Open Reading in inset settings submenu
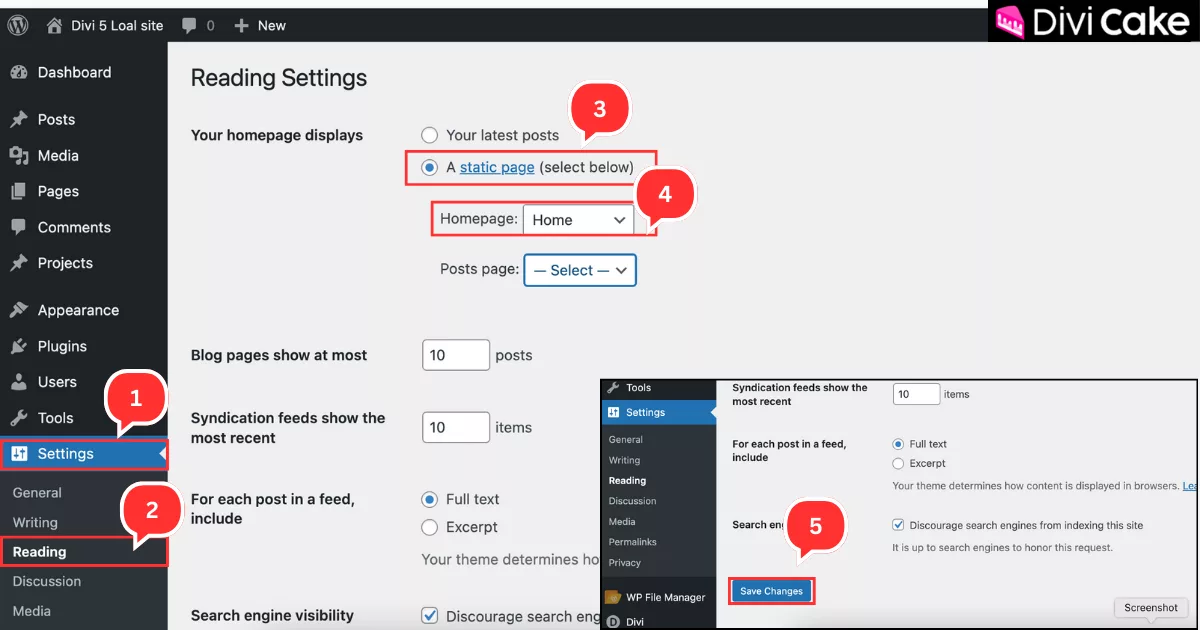1200x630 pixels. (627, 481)
